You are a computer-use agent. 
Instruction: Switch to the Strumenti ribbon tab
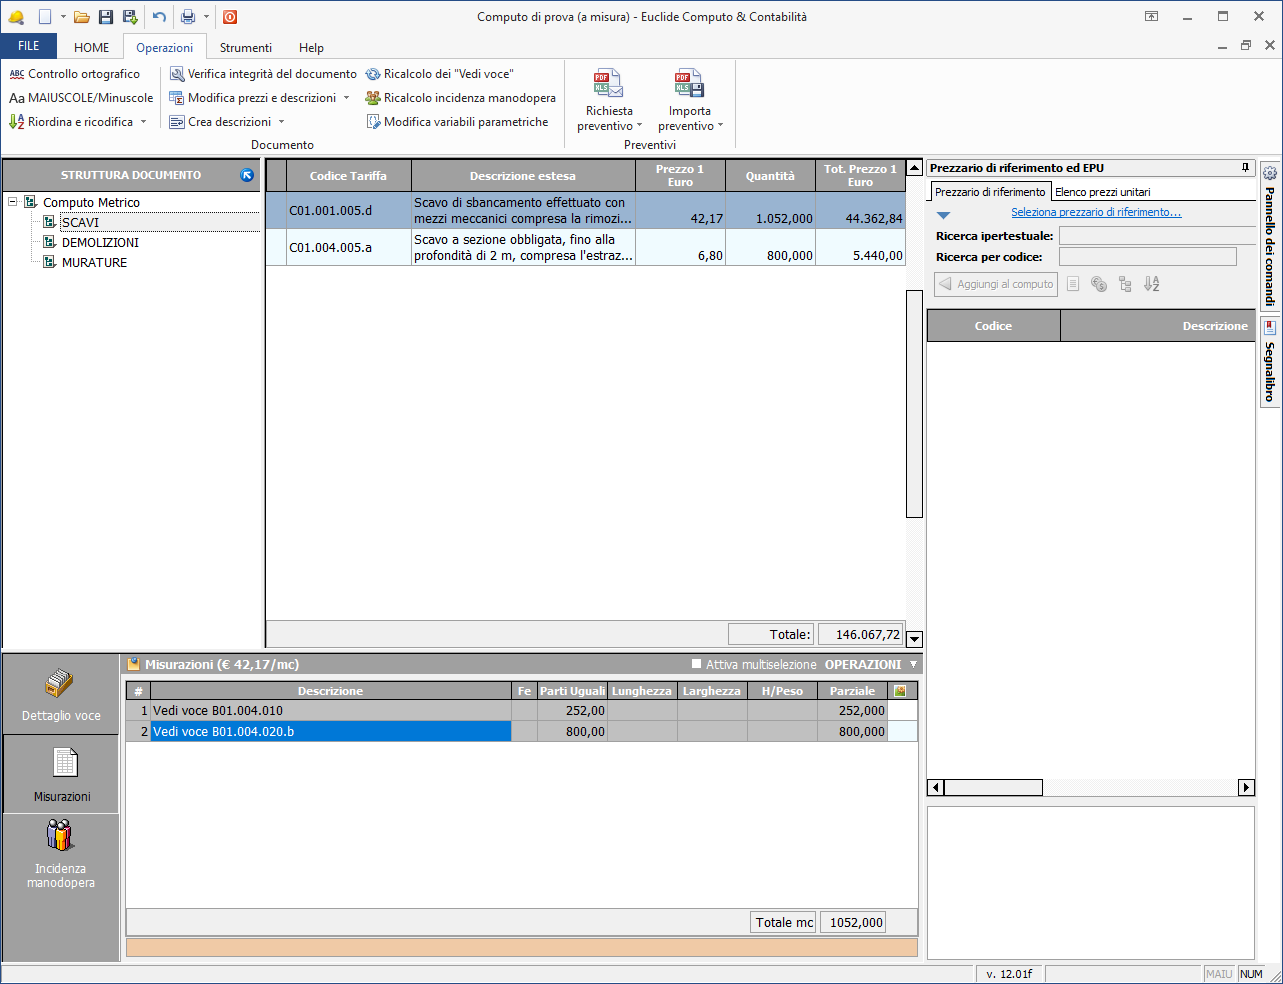(245, 47)
